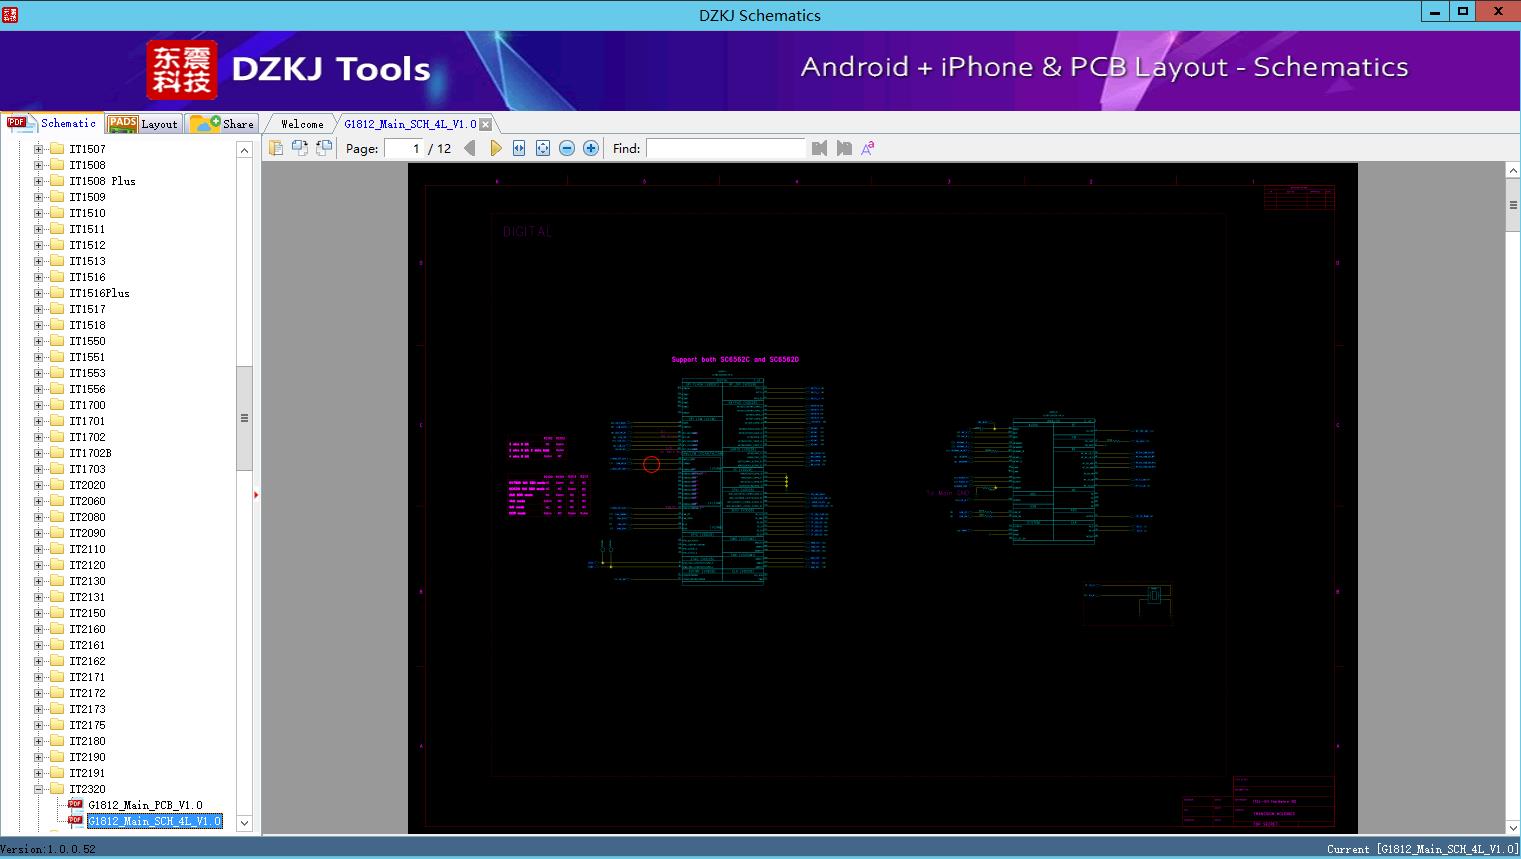Click the find previous icon
The width and height of the screenshot is (1521, 859).
click(820, 148)
